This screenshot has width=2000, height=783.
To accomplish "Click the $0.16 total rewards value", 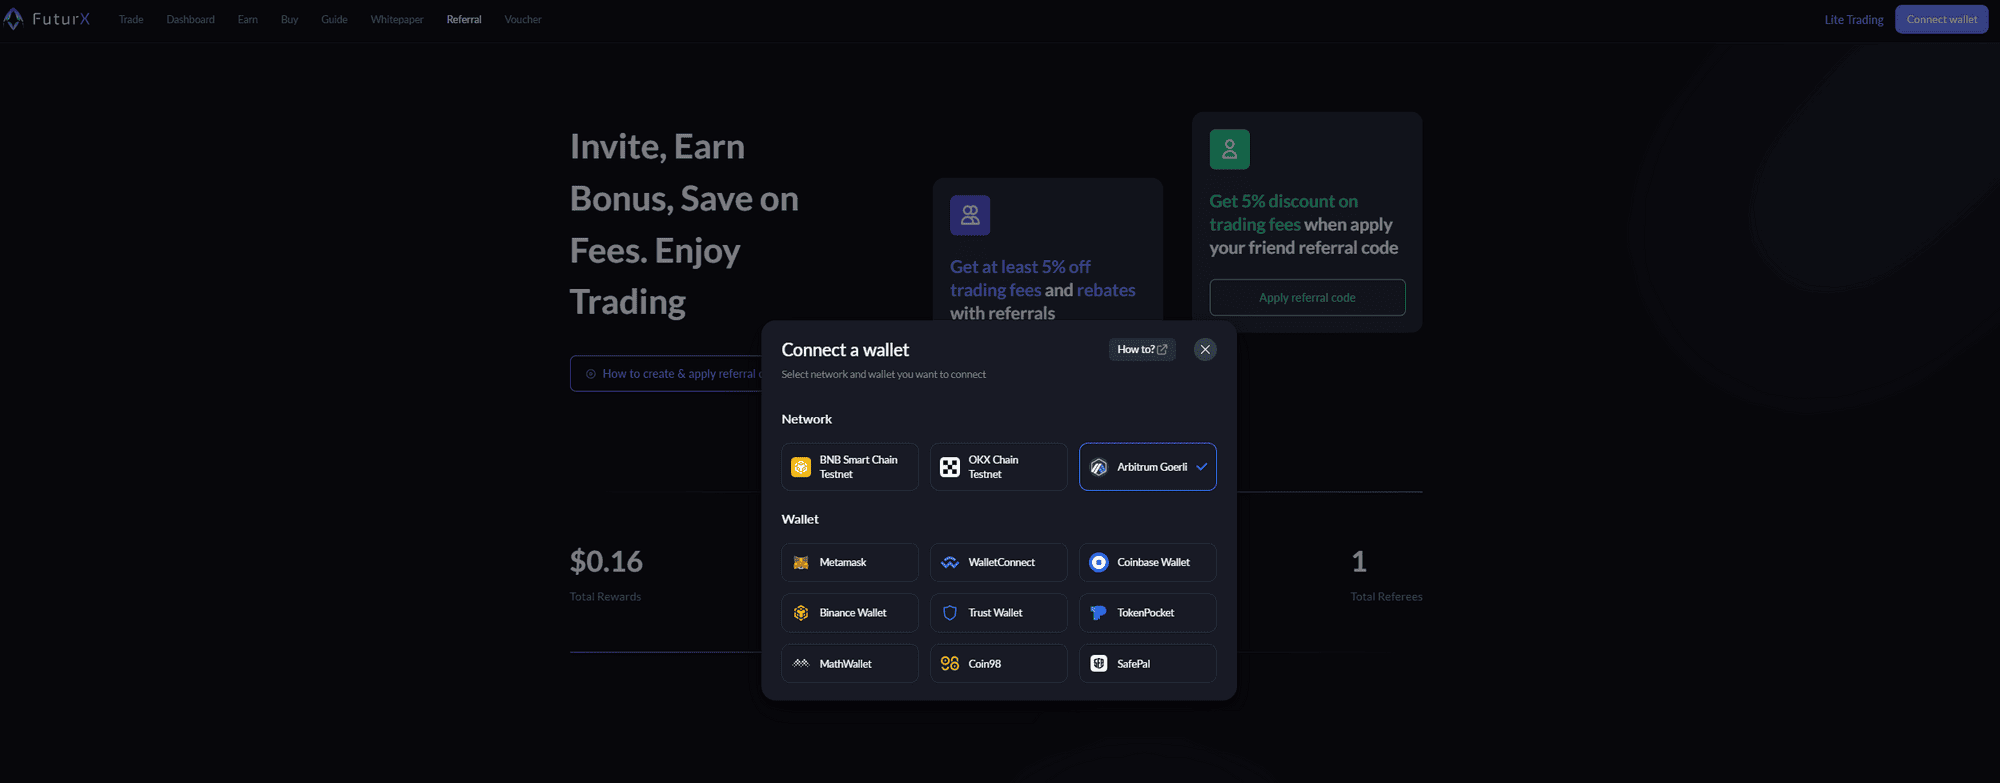I will tap(606, 561).
